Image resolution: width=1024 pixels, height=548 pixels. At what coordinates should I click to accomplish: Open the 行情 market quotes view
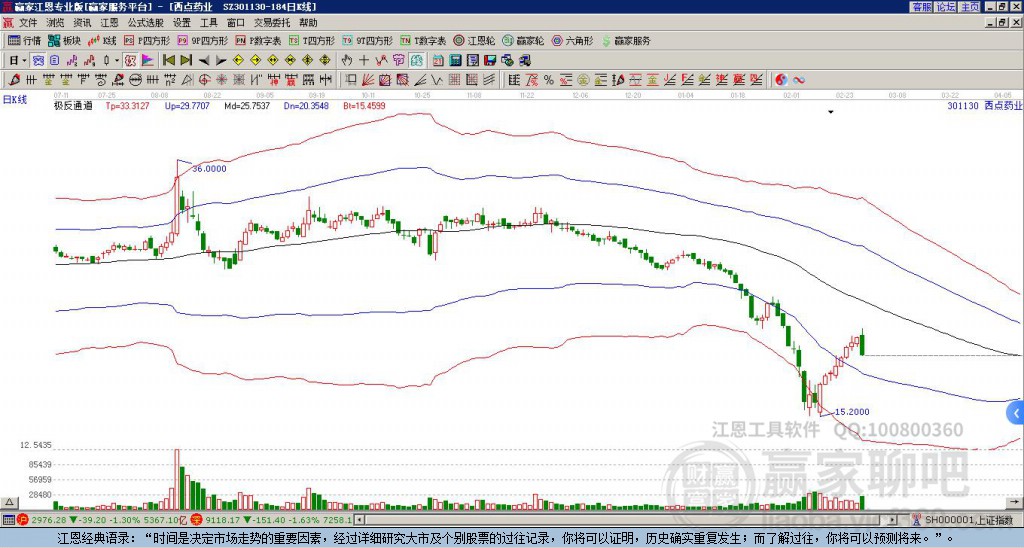coord(24,40)
